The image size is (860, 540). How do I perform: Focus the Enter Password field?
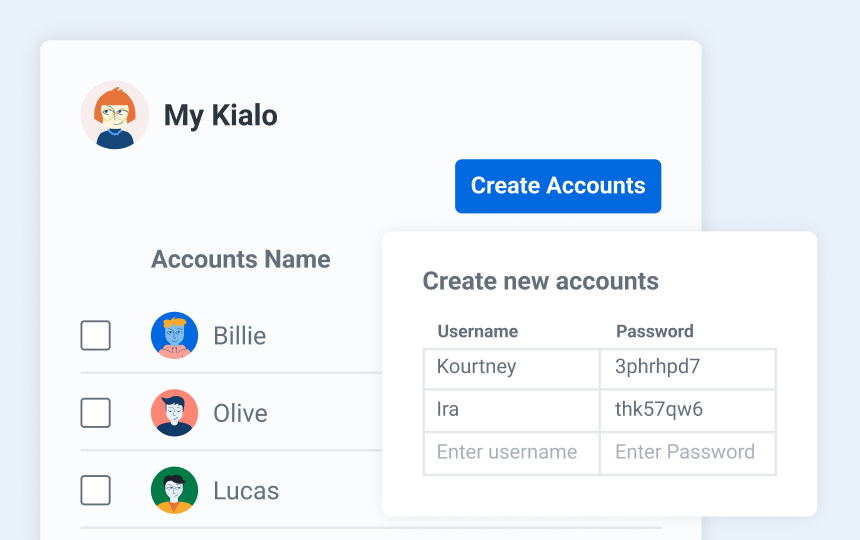point(688,453)
